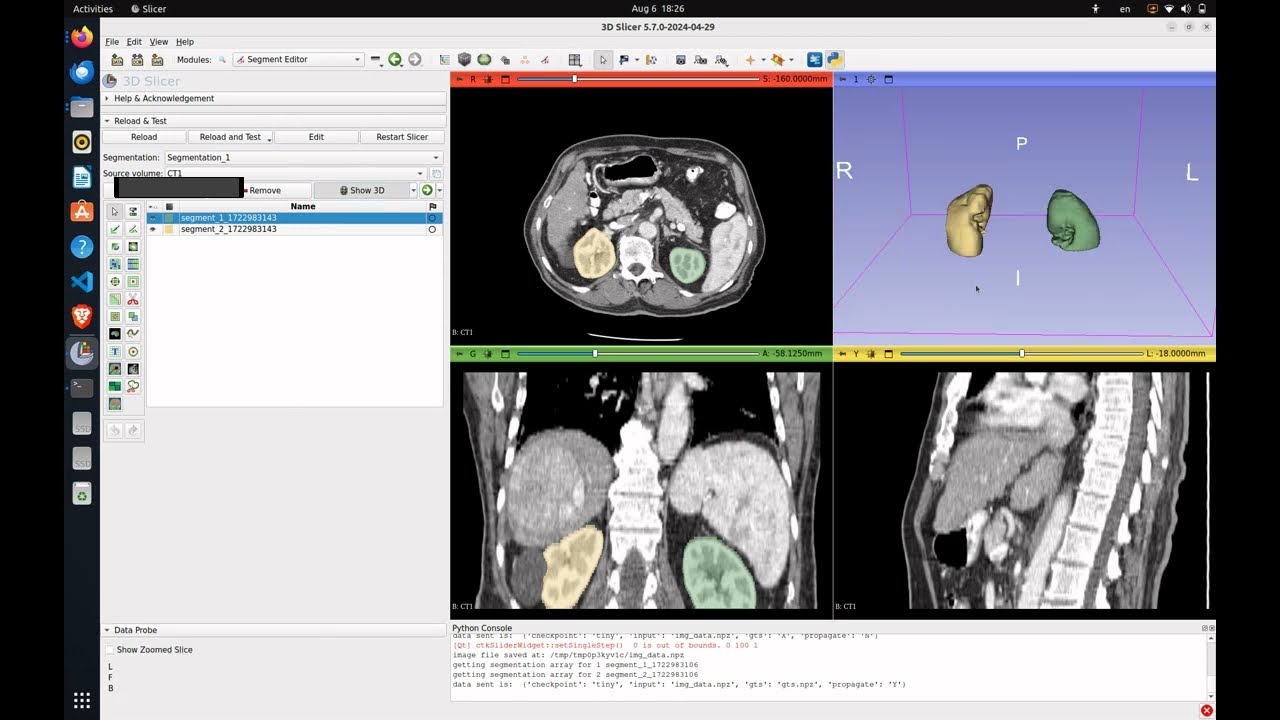The image size is (1280, 720).
Task: Collapse the Data Probe section
Action: coord(273,630)
